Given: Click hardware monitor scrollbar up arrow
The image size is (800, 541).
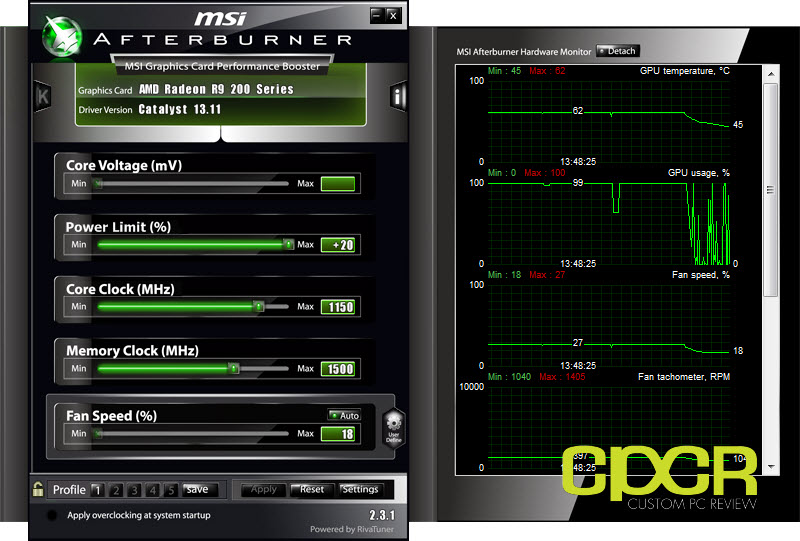Looking at the screenshot, I should point(771,74).
